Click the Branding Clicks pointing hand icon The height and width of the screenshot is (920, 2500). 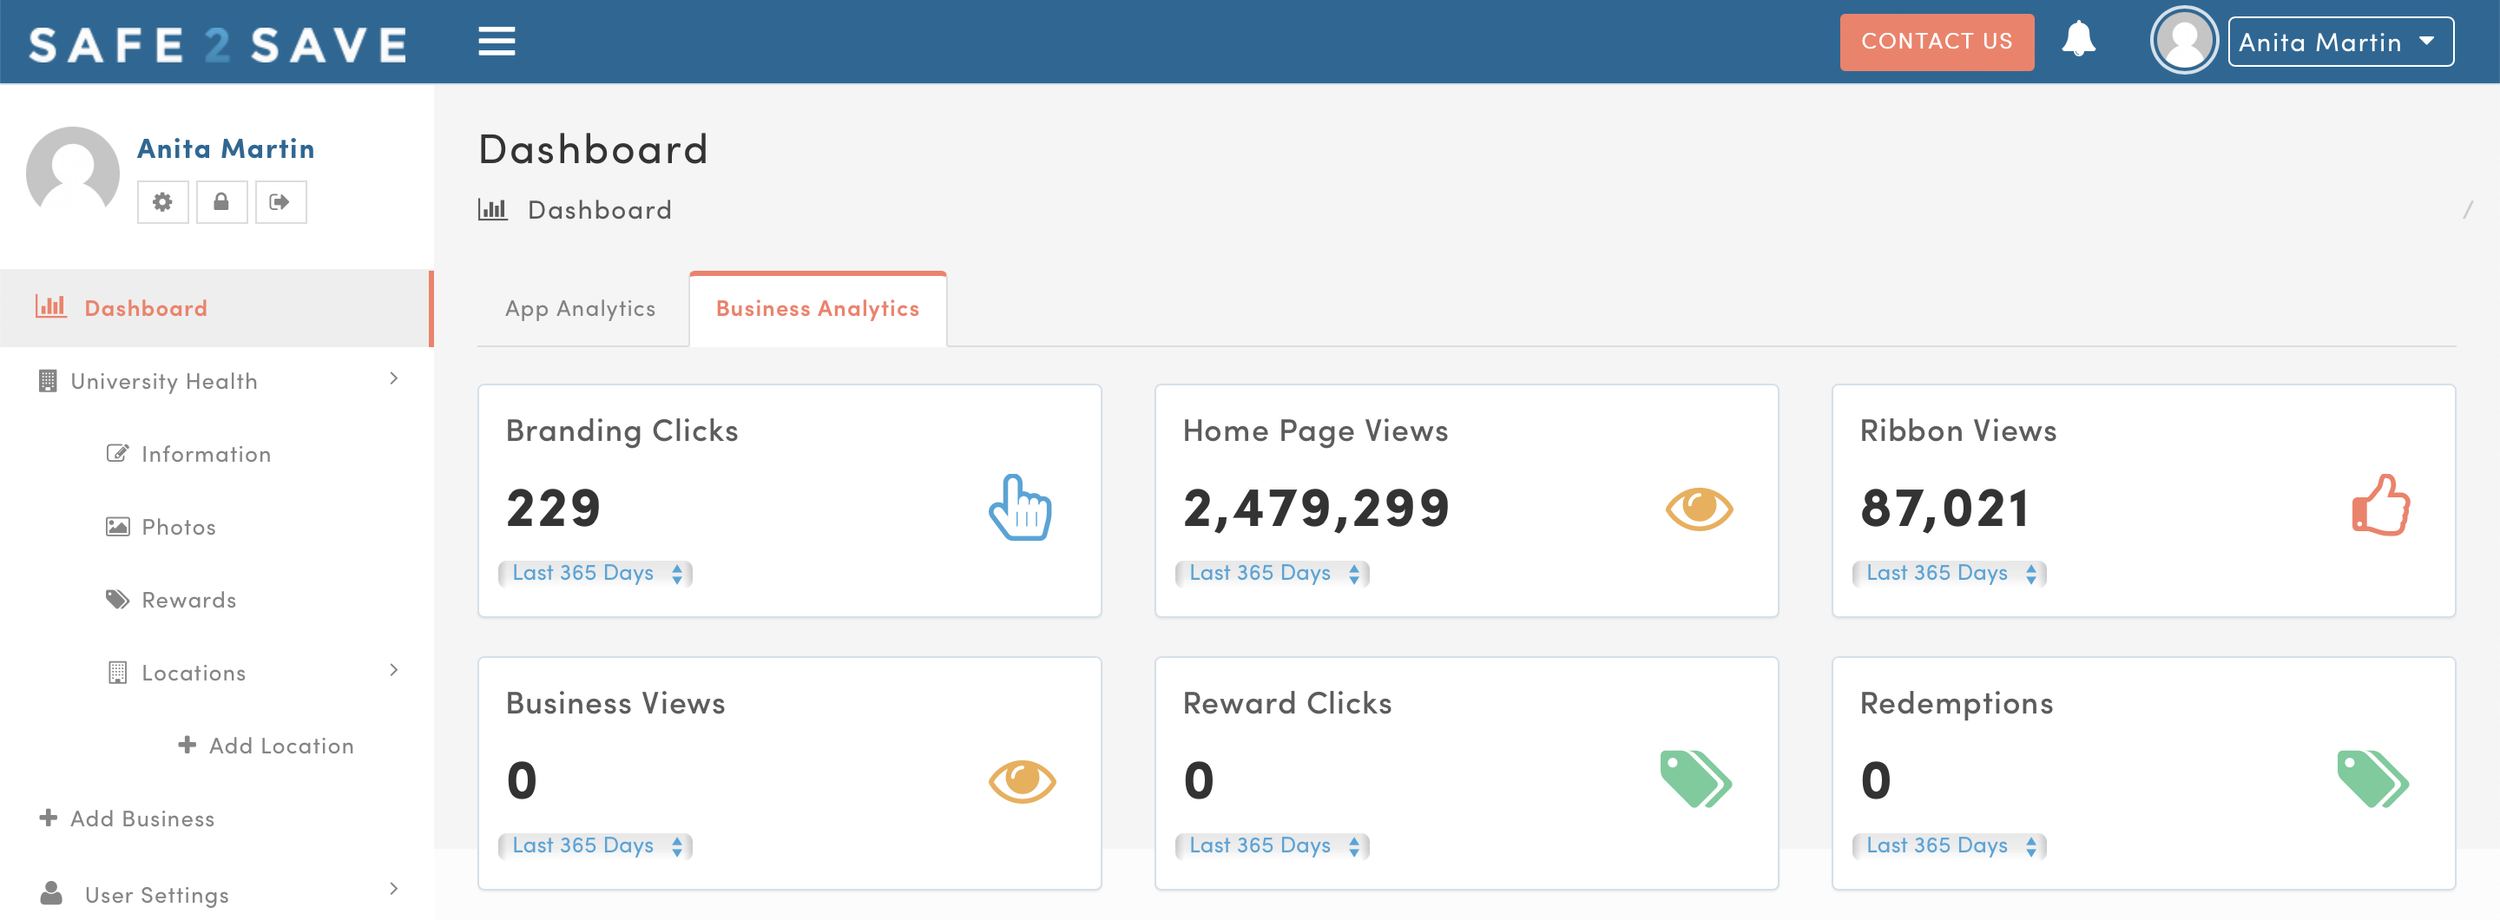pyautogui.click(x=1020, y=507)
